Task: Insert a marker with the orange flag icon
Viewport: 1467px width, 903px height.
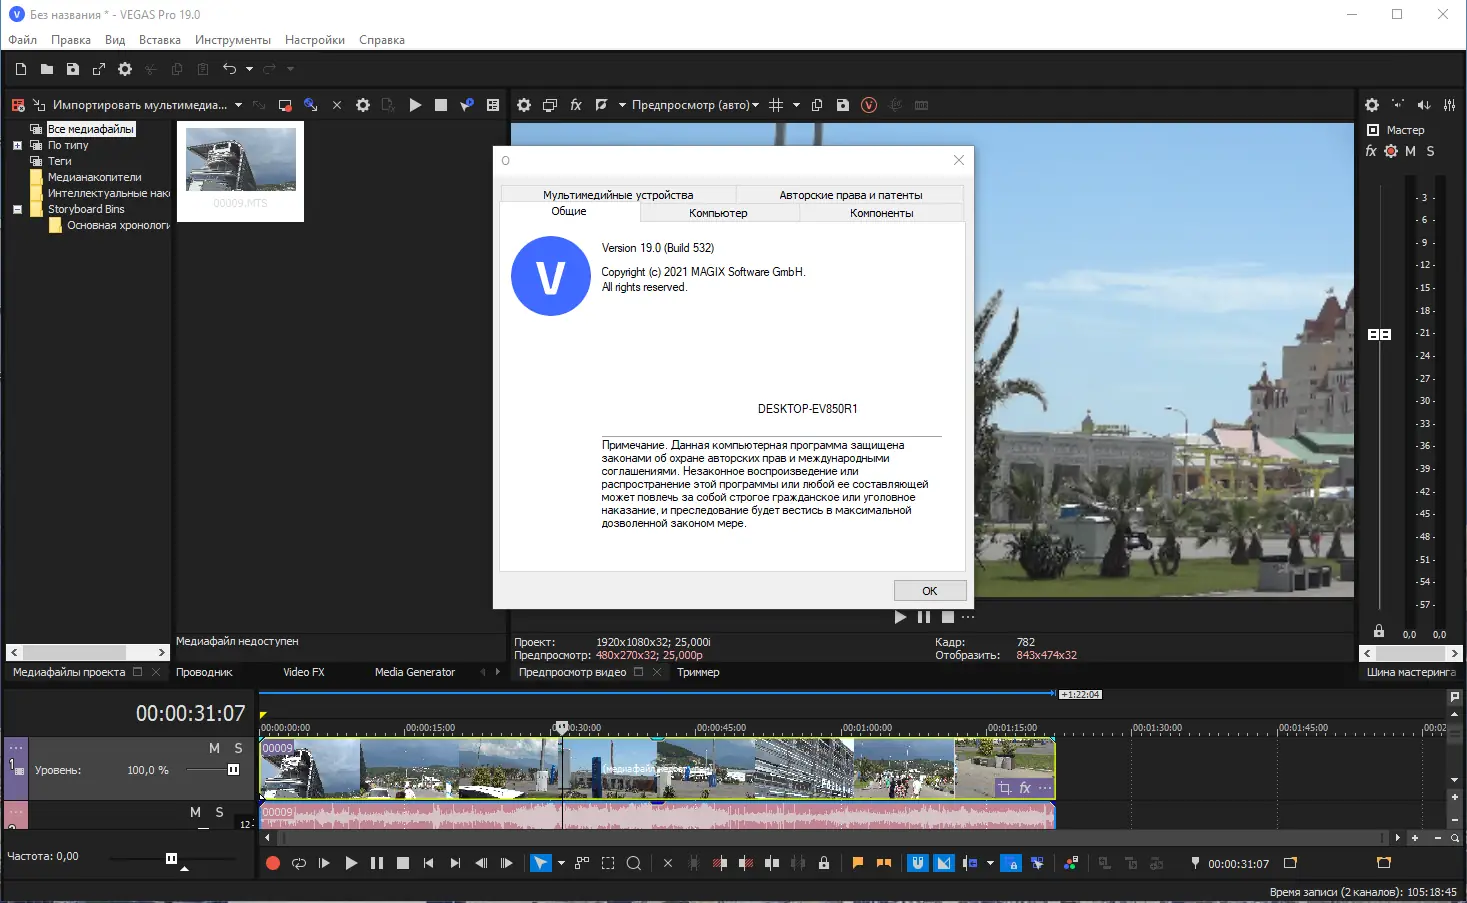Action: coord(858,863)
